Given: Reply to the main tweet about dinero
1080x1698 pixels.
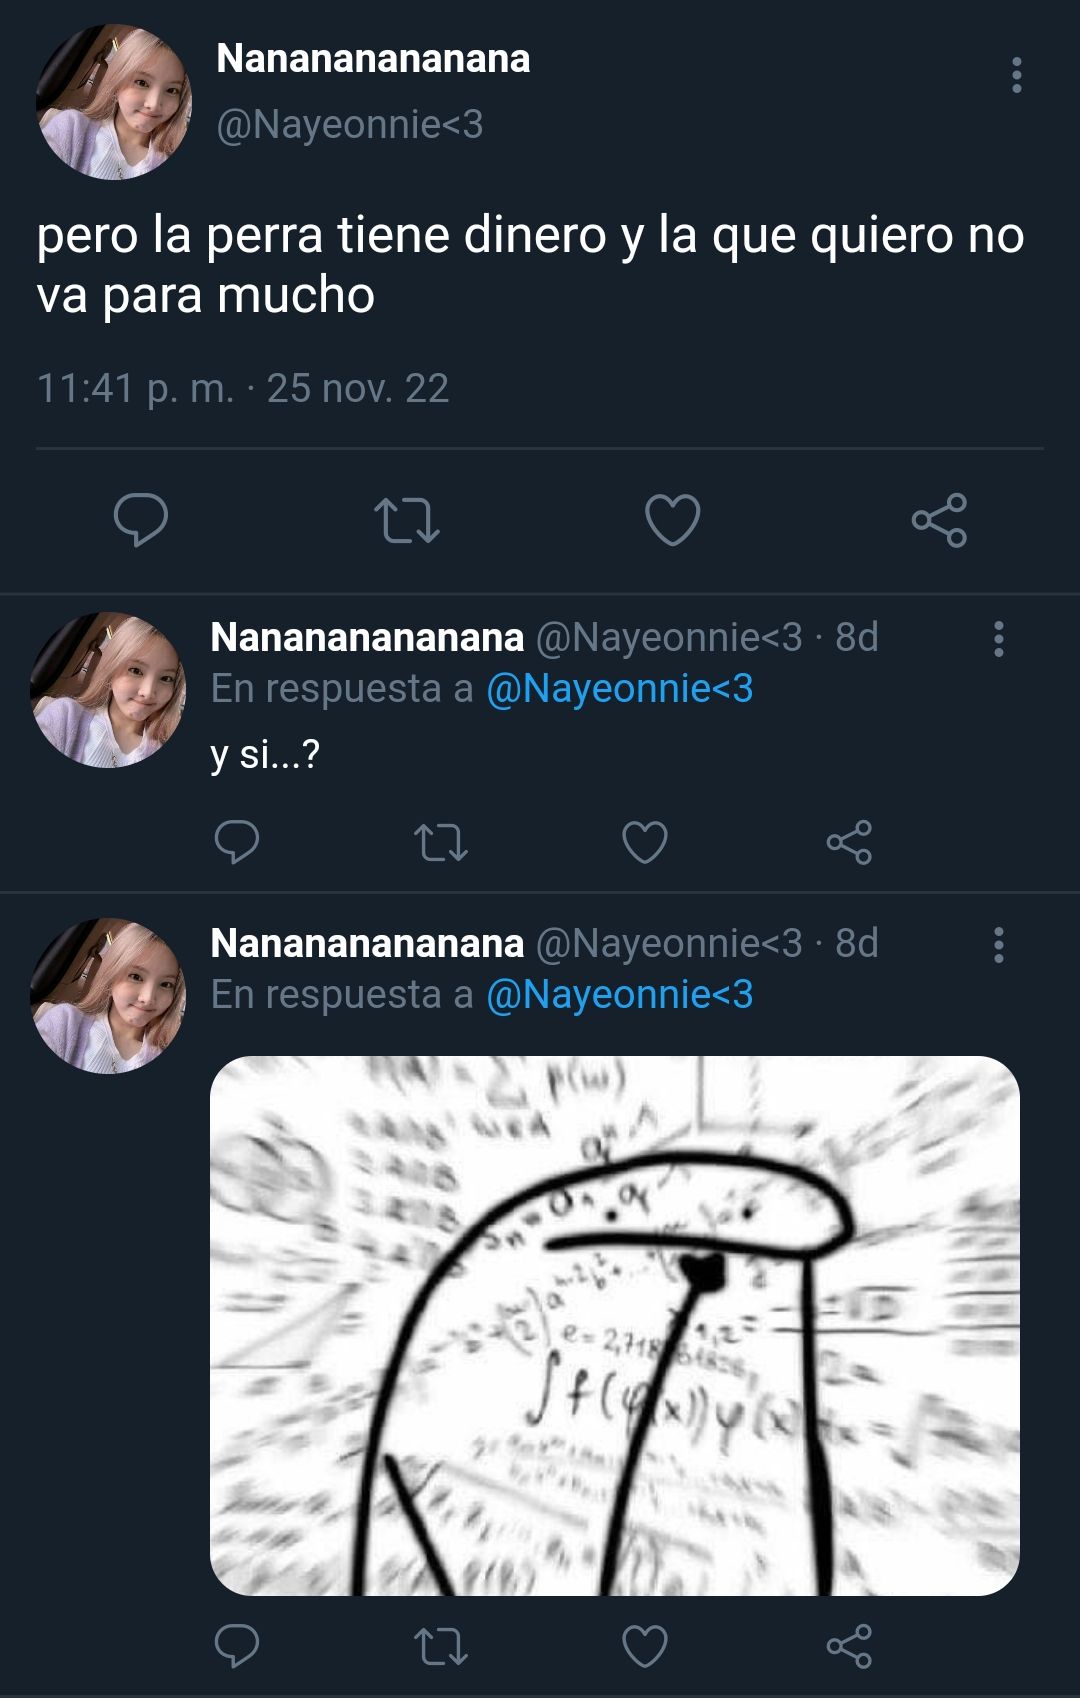Looking at the screenshot, I should 140,520.
